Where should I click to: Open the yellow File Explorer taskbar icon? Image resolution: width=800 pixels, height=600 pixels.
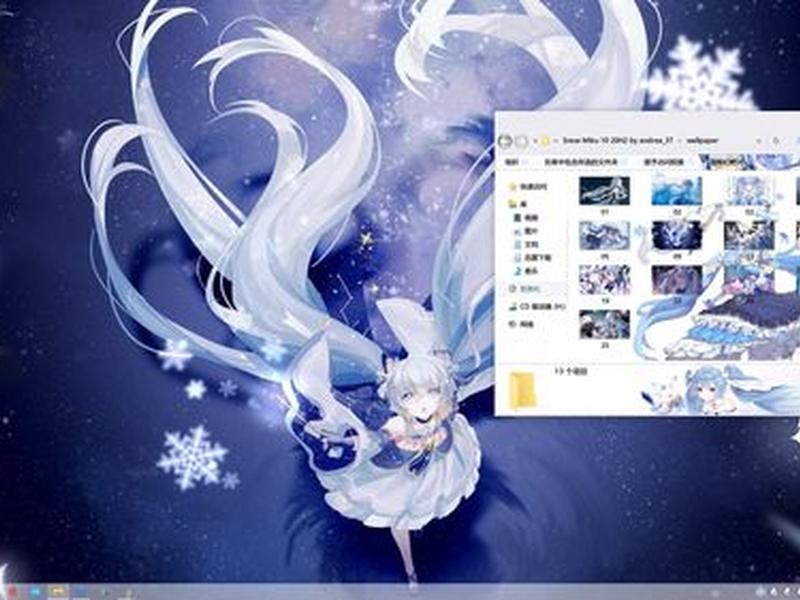58,592
